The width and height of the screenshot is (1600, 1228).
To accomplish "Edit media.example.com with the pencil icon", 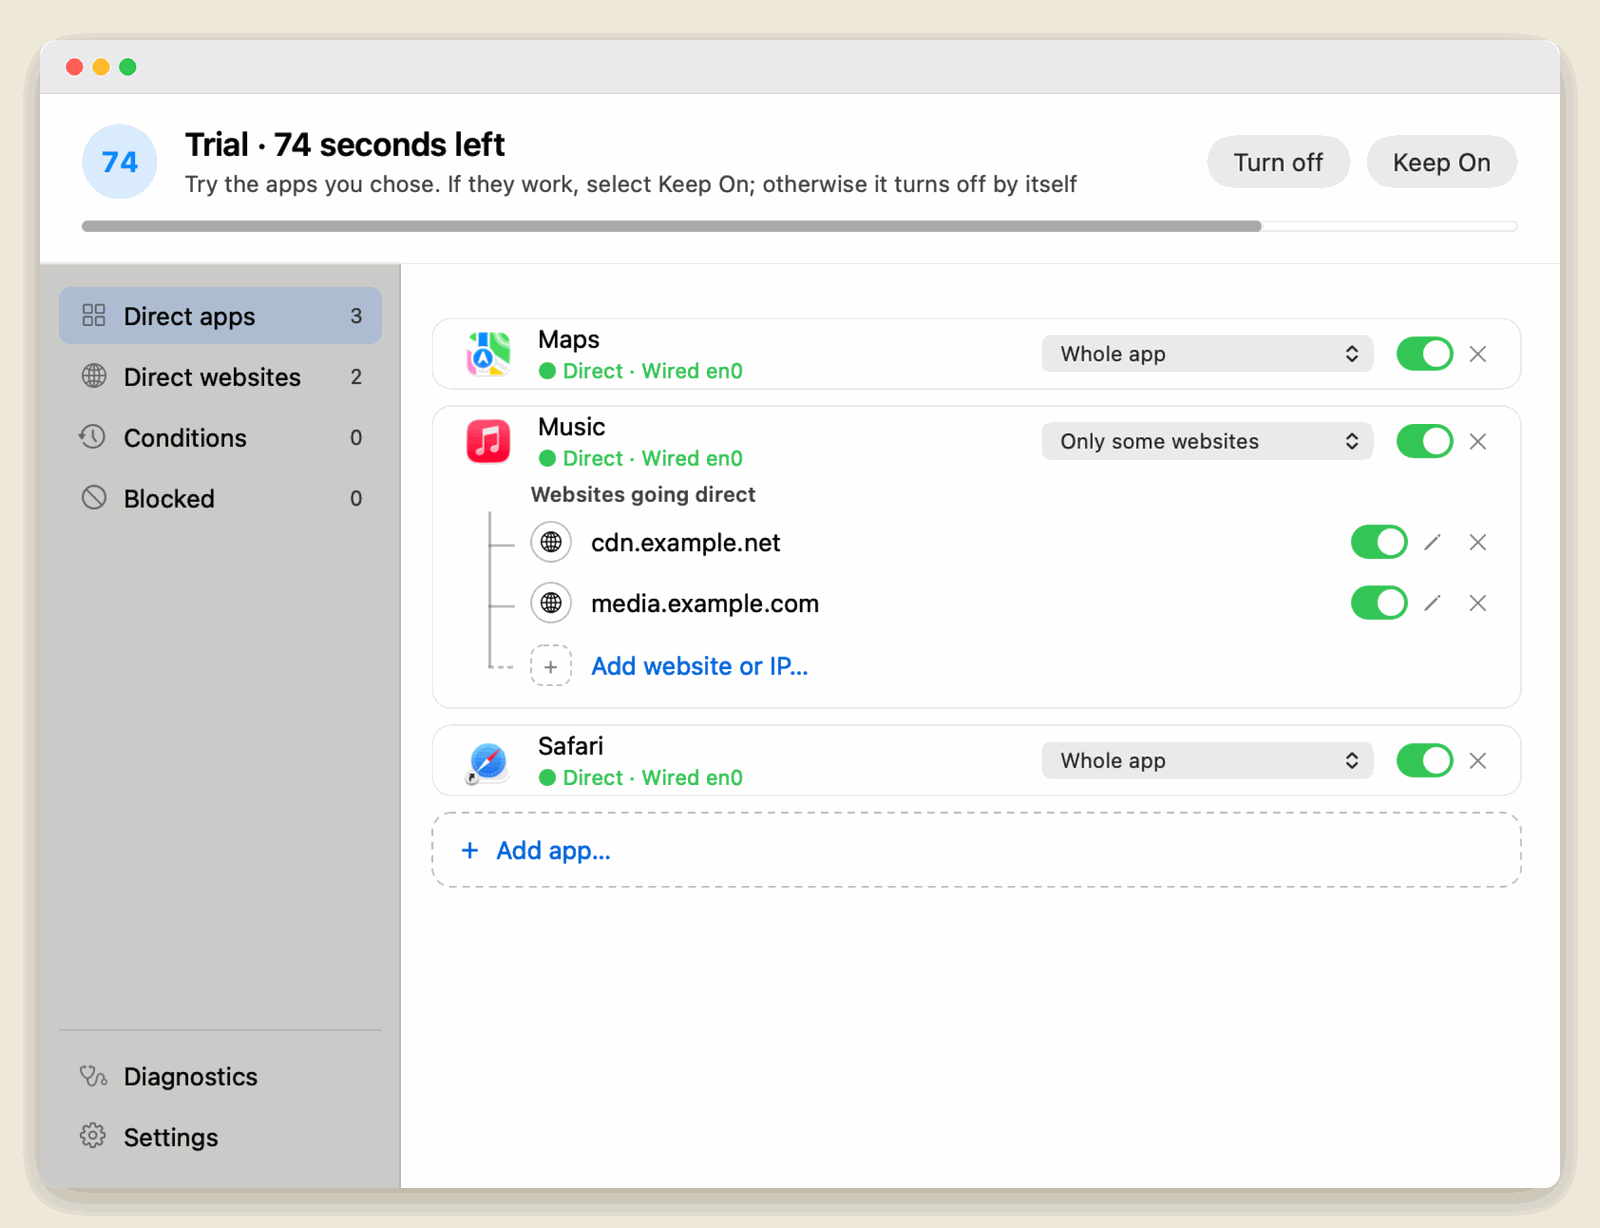I will pos(1433,603).
